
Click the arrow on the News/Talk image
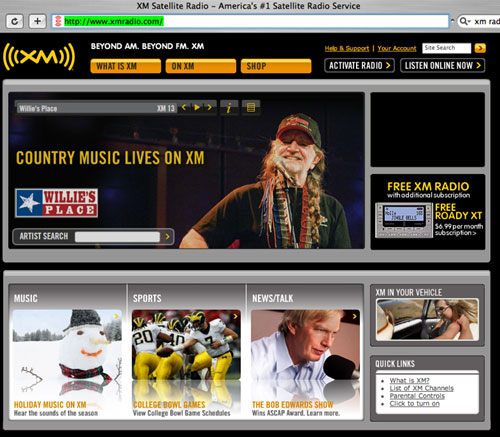point(354,316)
